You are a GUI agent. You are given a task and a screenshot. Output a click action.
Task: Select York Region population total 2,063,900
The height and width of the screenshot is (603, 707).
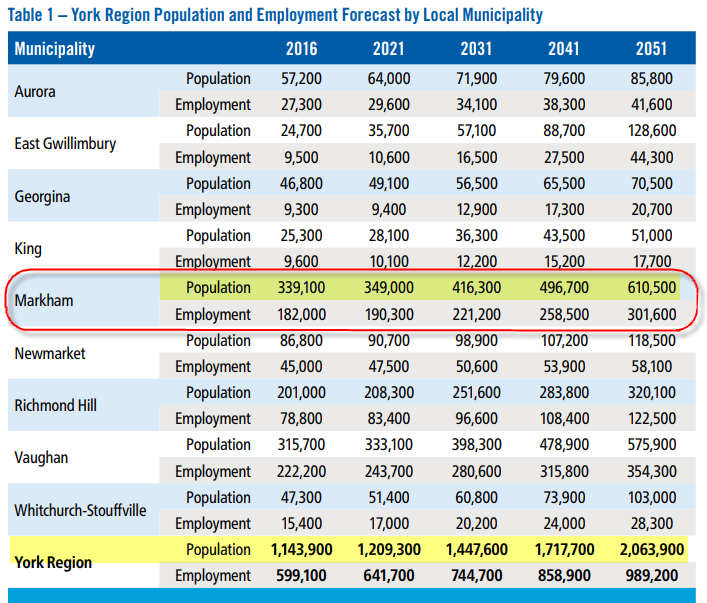[x=652, y=550]
